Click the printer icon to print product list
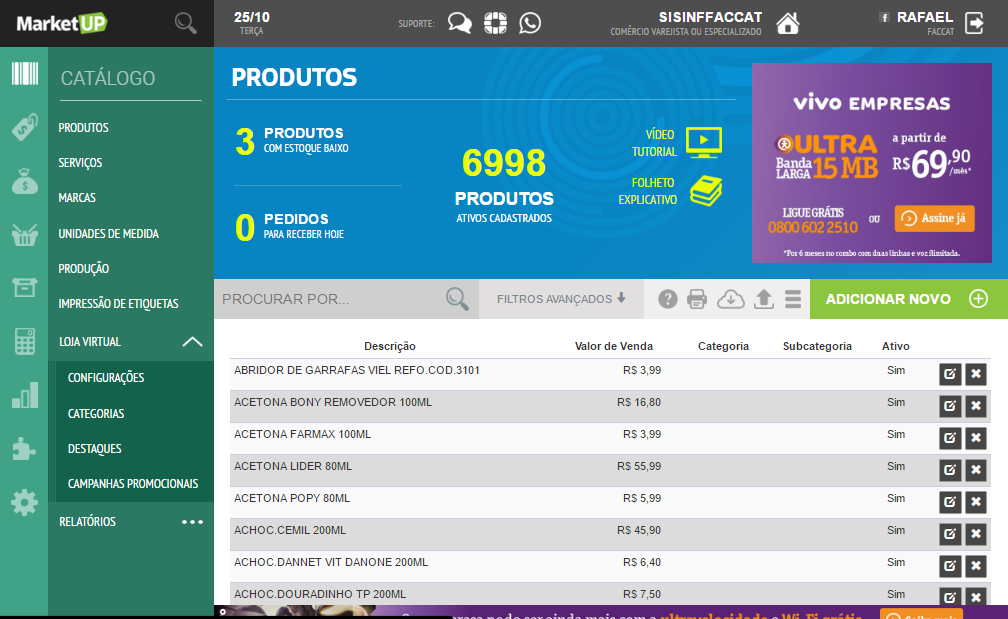The width and height of the screenshot is (1008, 619). coord(698,298)
